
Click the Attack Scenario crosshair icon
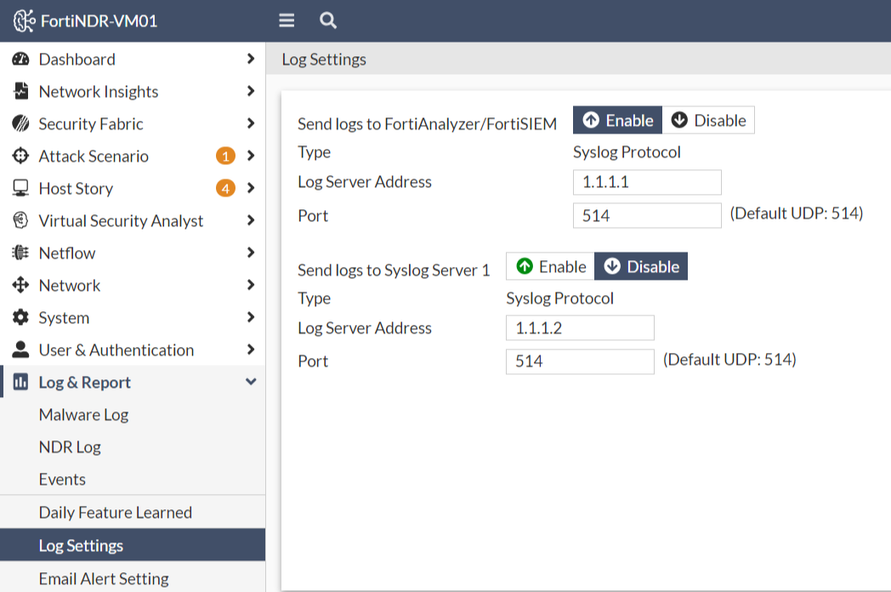point(20,156)
